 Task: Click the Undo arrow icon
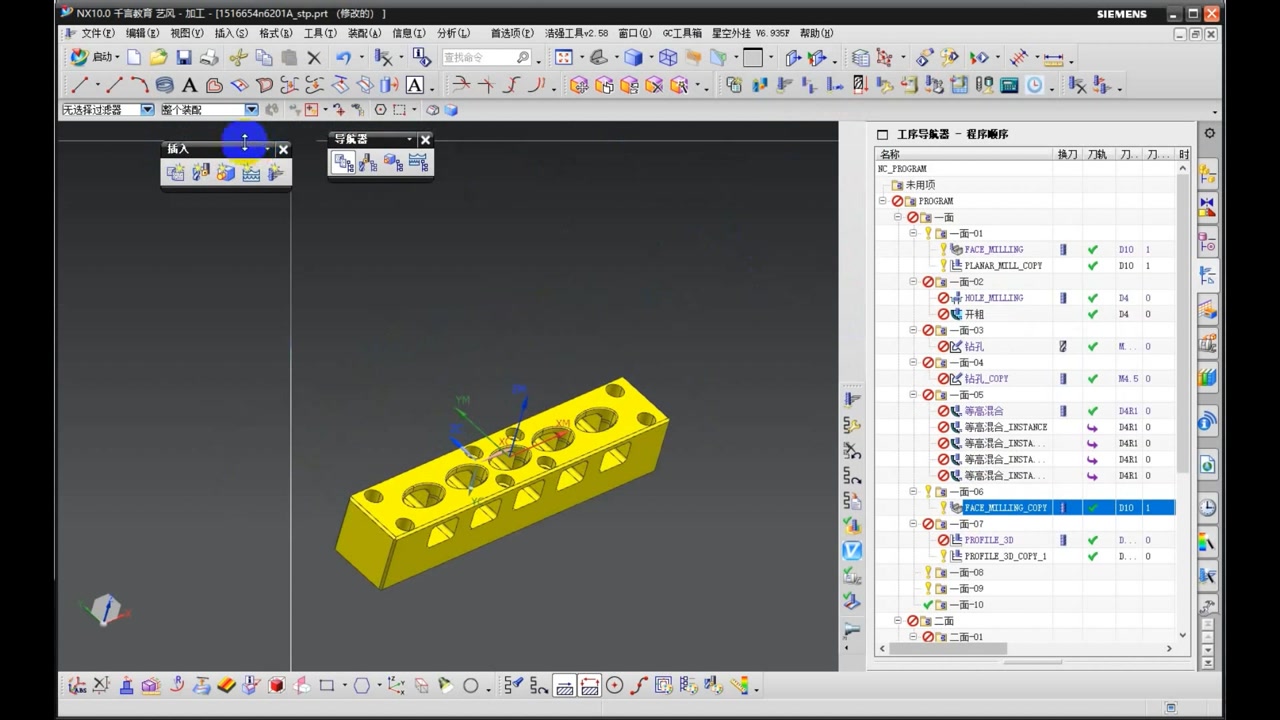[343, 58]
